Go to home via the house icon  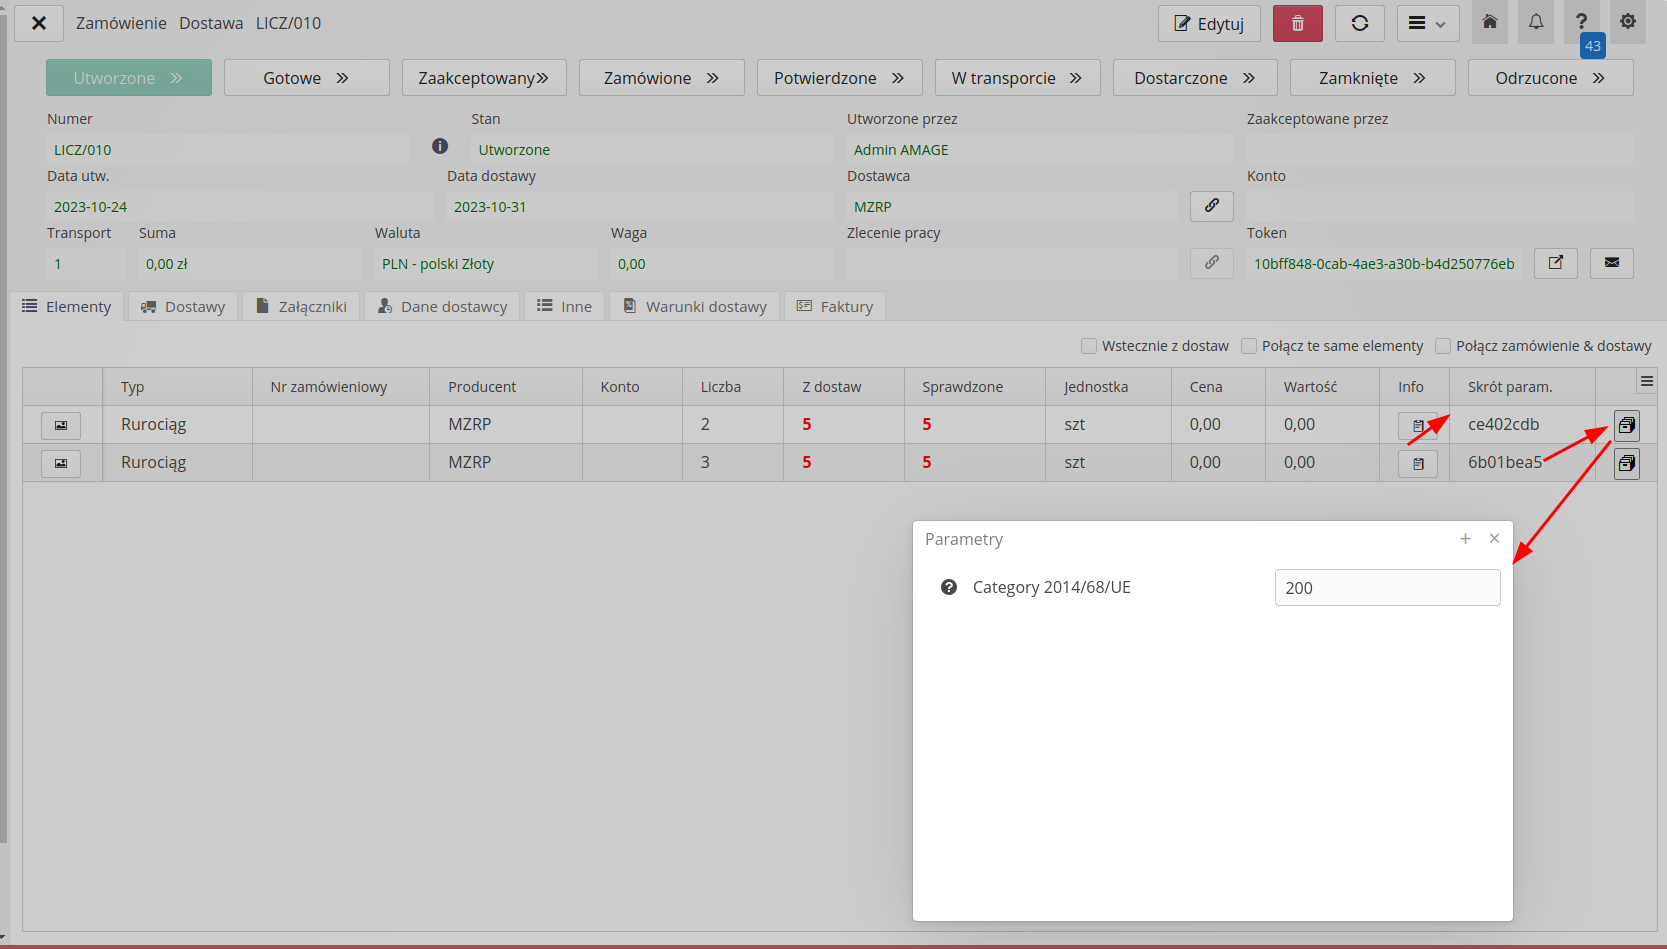pyautogui.click(x=1489, y=22)
